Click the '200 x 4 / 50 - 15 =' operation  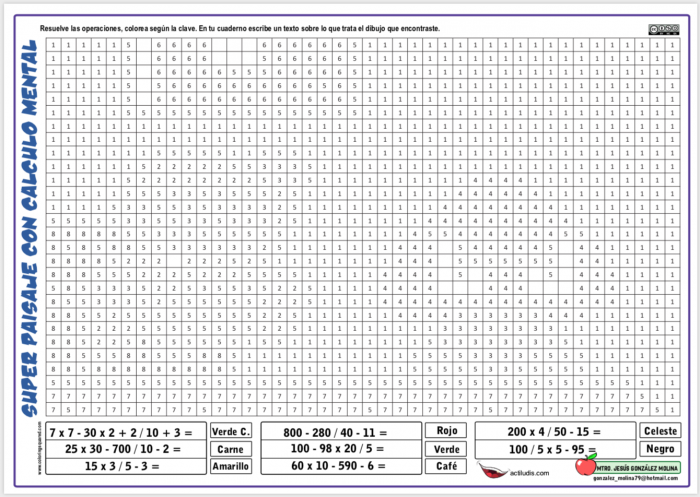tap(555, 432)
